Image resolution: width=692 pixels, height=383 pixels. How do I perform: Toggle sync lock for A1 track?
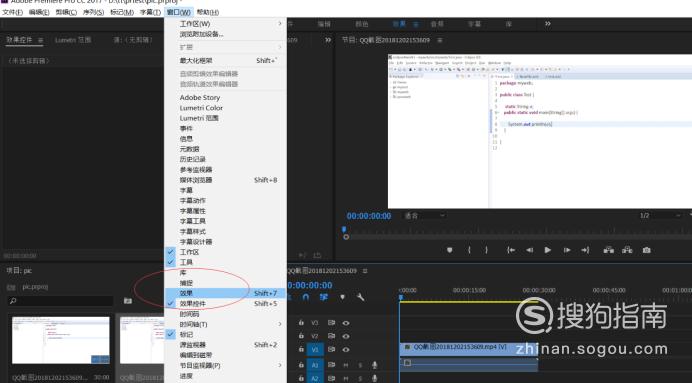331,365
